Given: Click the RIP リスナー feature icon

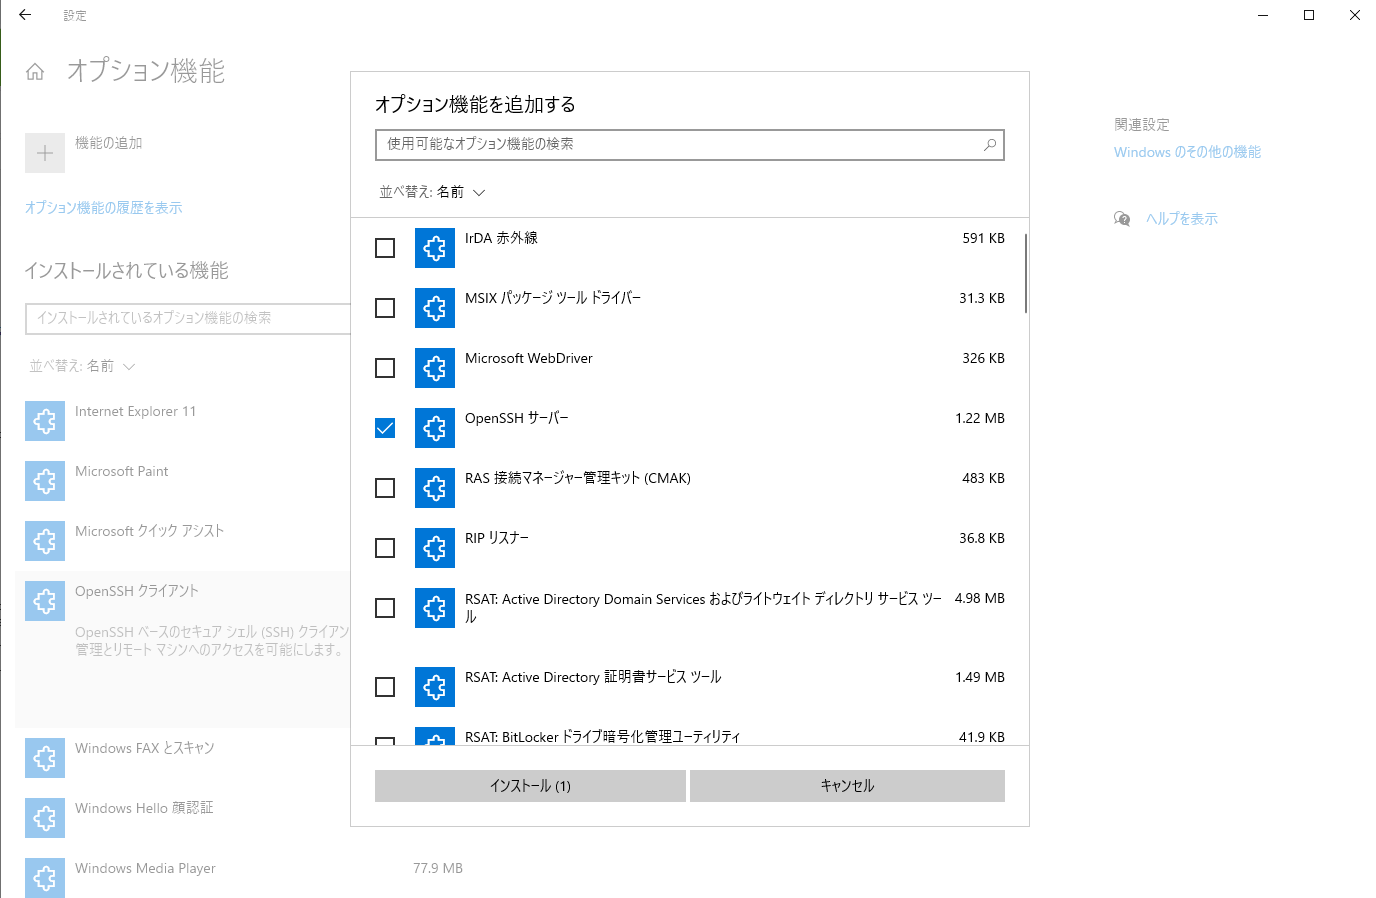Looking at the screenshot, I should [435, 548].
